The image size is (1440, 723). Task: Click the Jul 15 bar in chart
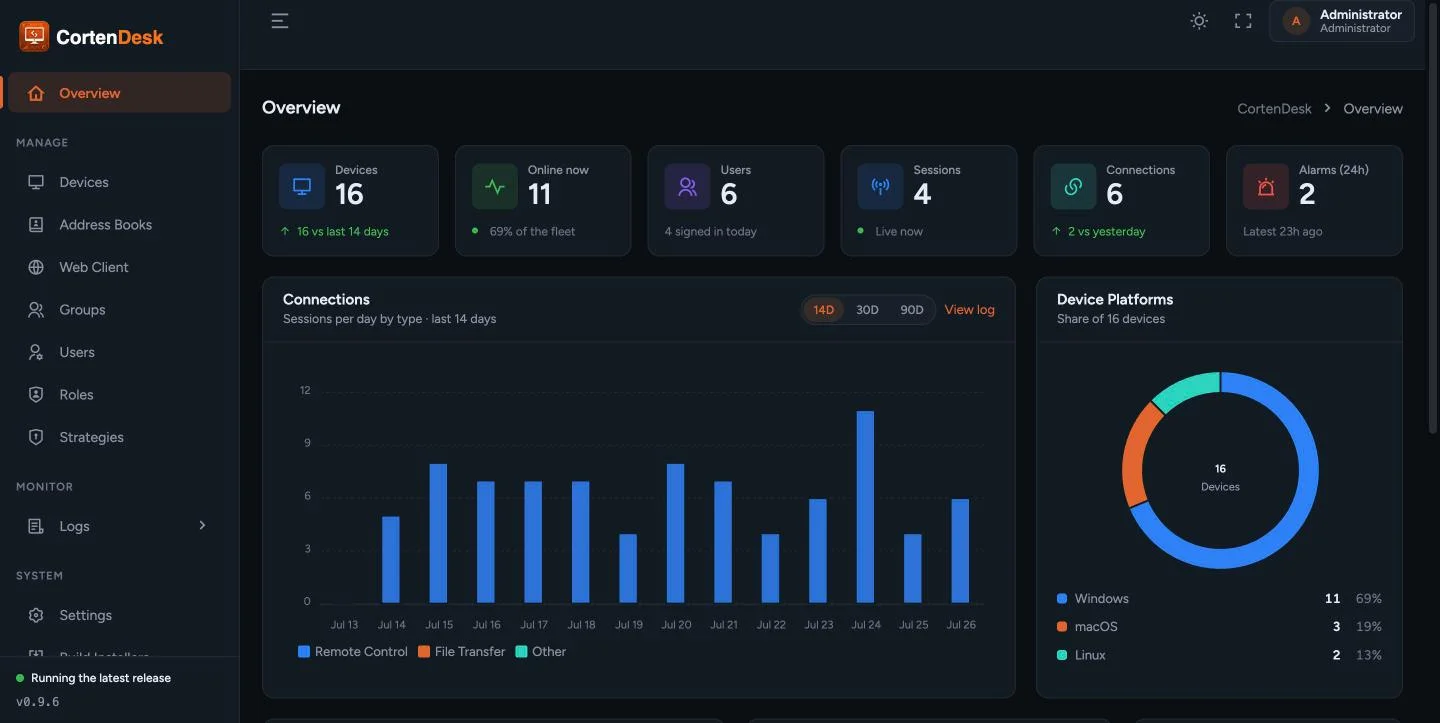(x=438, y=534)
